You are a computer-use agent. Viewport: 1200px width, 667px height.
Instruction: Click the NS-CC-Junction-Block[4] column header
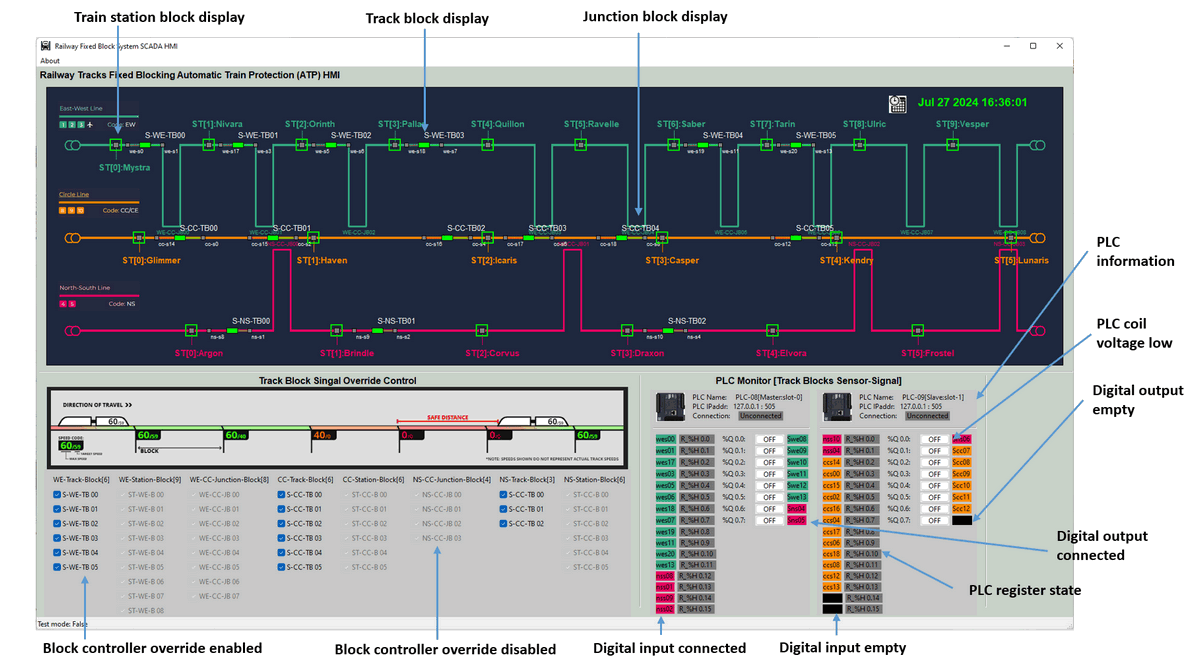454,480
